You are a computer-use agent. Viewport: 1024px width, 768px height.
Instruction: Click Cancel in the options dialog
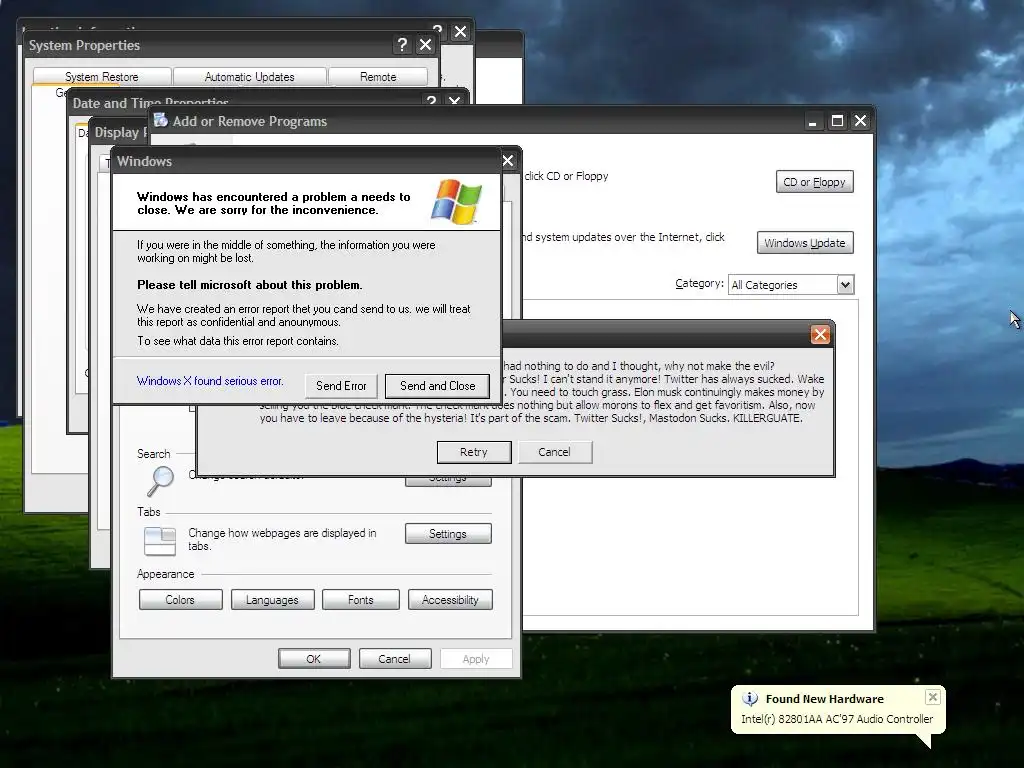394,659
